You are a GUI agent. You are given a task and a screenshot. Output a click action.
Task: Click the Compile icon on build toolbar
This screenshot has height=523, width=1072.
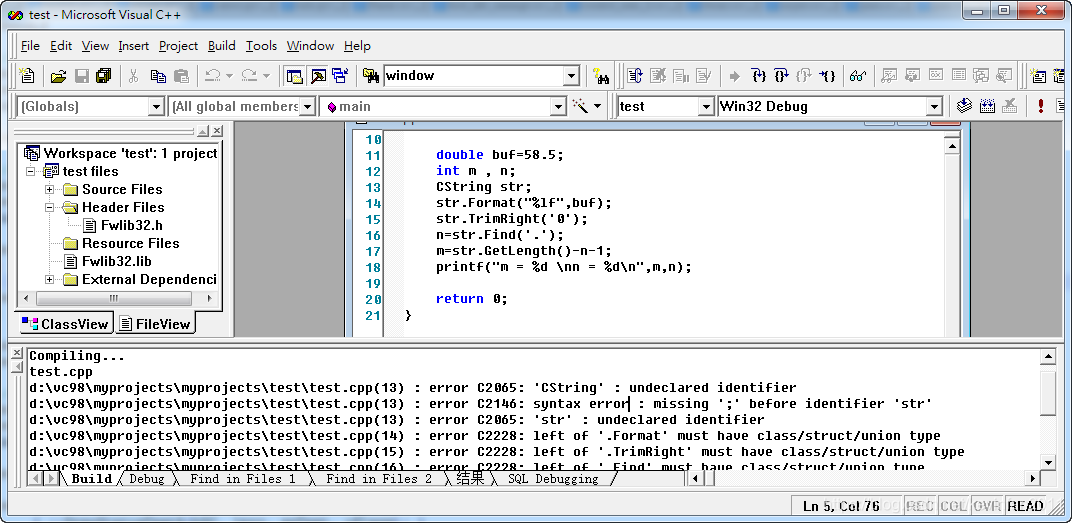click(965, 106)
